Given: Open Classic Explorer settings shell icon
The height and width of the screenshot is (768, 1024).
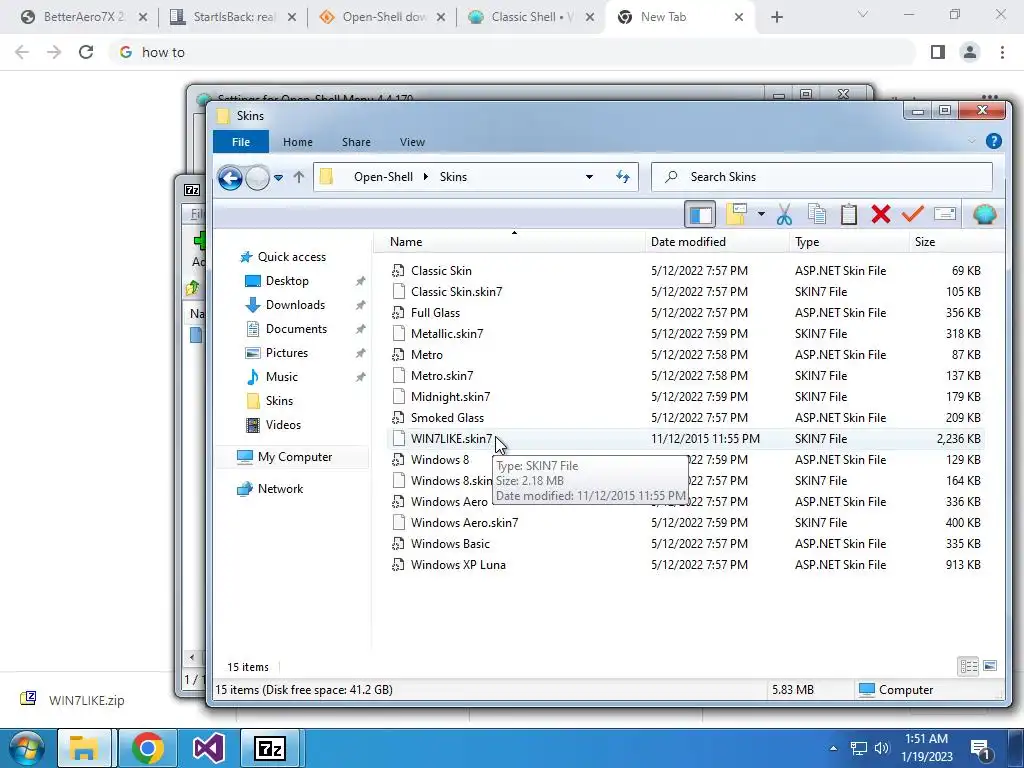Looking at the screenshot, I should 984,214.
